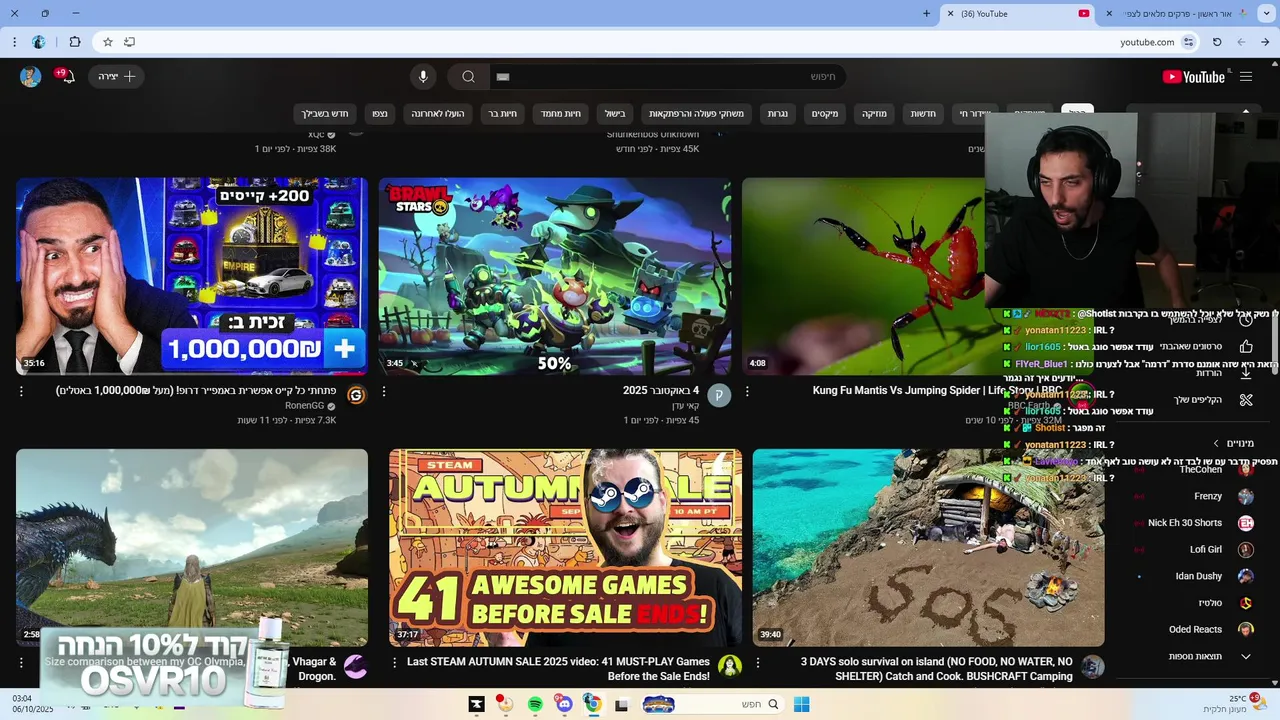
Task: Reload the page in Chrome
Action: [x=1217, y=42]
